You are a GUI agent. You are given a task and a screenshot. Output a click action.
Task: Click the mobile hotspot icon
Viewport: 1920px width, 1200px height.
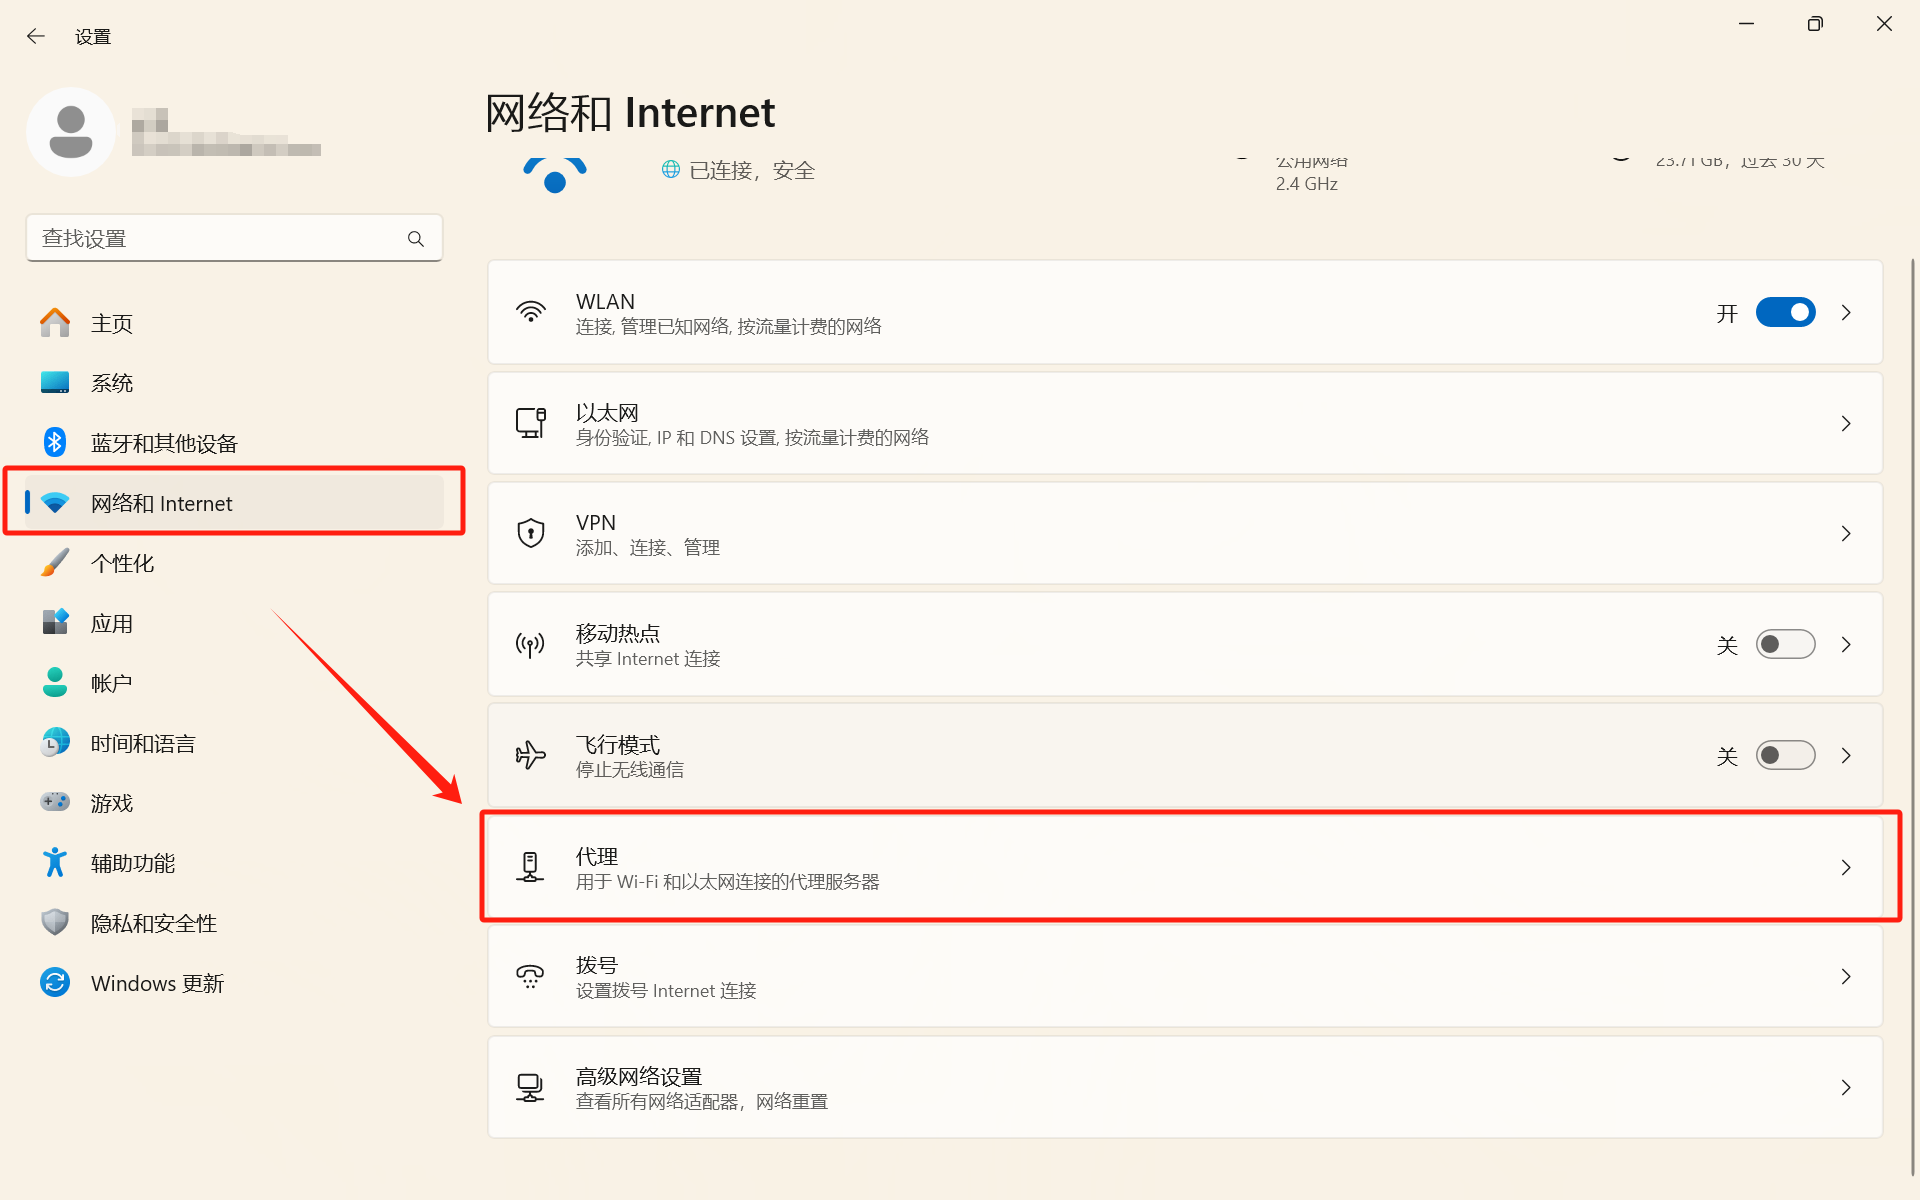530,644
